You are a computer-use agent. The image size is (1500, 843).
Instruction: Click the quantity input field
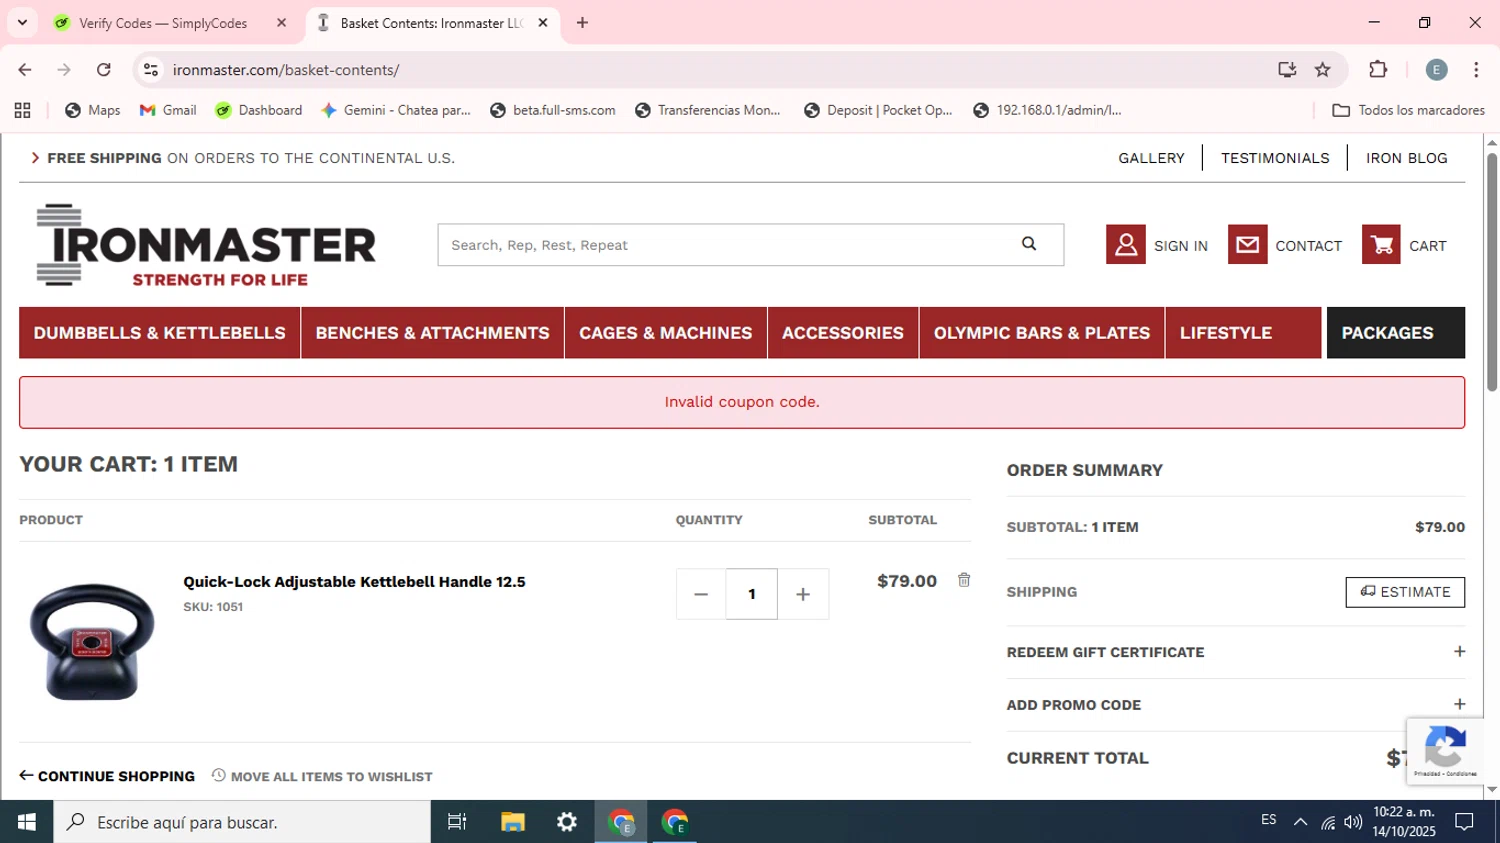(x=752, y=594)
